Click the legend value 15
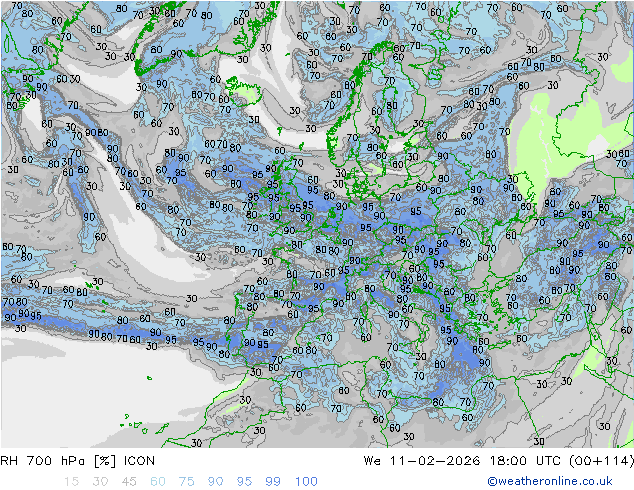 coord(71,482)
